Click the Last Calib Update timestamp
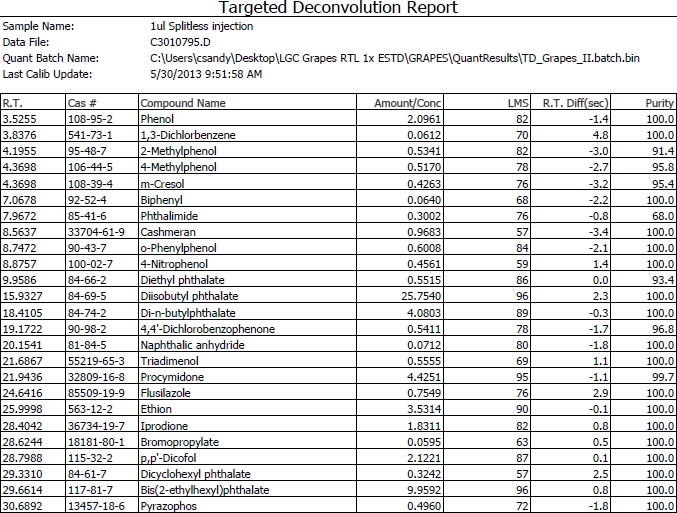Viewport: 677px width, 513px height. (x=205, y=74)
